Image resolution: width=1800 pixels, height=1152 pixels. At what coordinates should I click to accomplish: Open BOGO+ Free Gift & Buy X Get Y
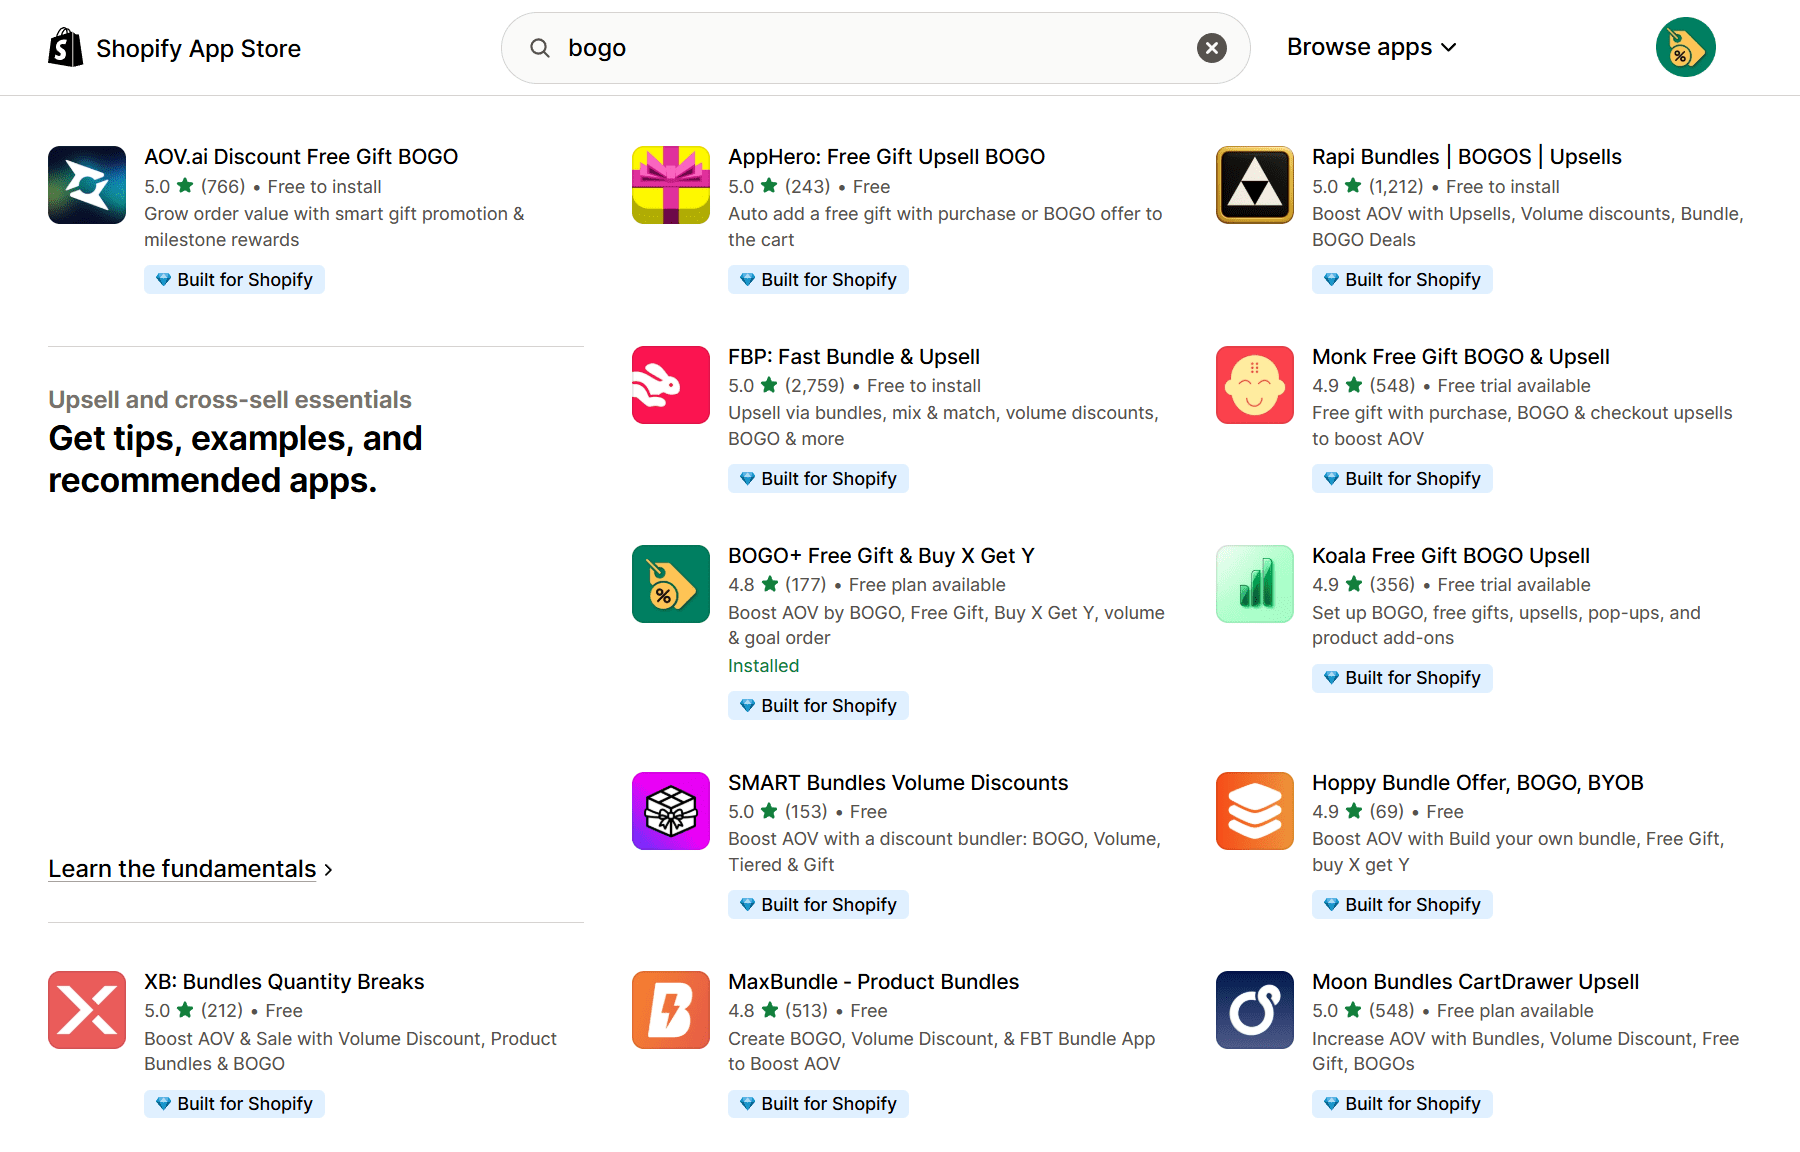[881, 556]
